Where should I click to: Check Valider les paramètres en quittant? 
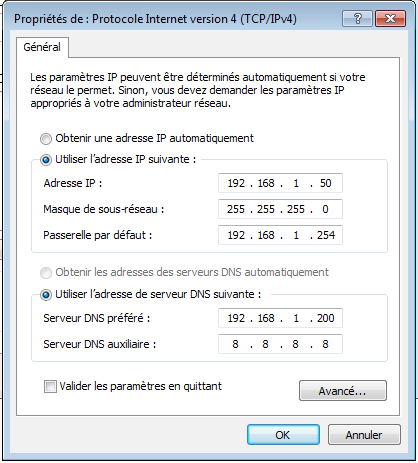[50, 387]
